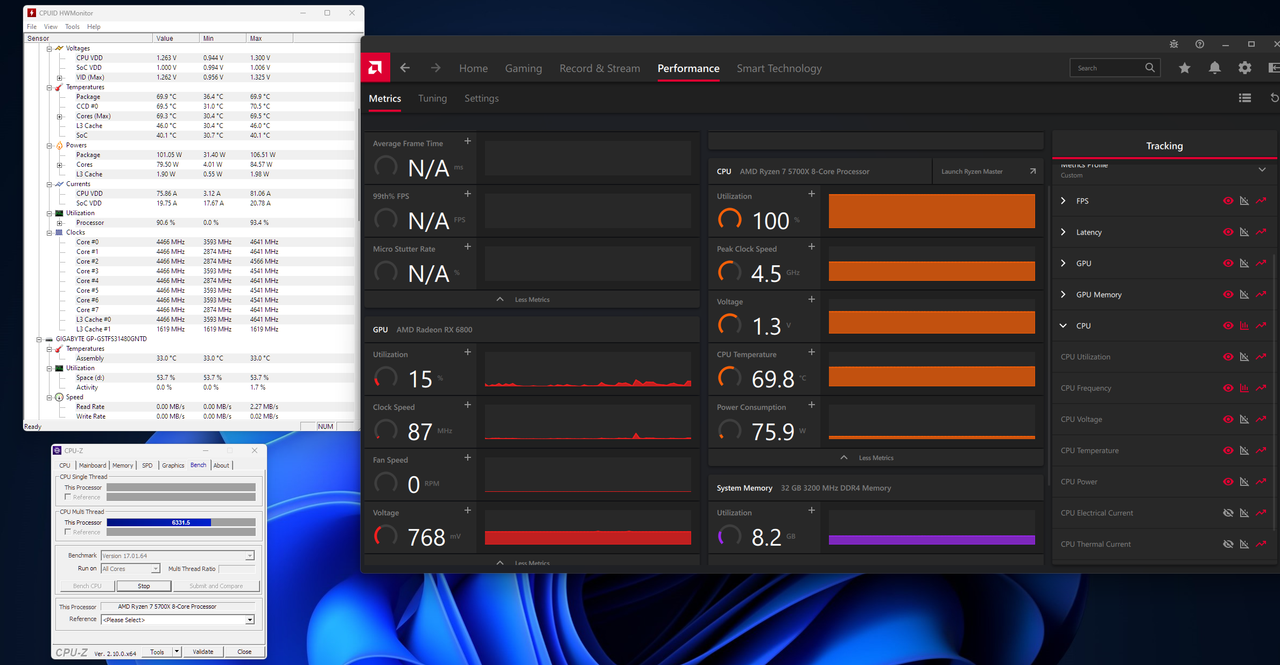
Task: Select the CCD #0 temperature row in HWMonitor
Action: 190,106
